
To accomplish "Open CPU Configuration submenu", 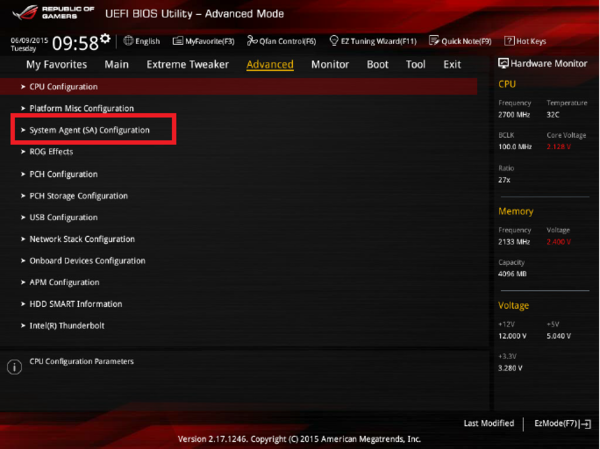I will coord(238,87).
